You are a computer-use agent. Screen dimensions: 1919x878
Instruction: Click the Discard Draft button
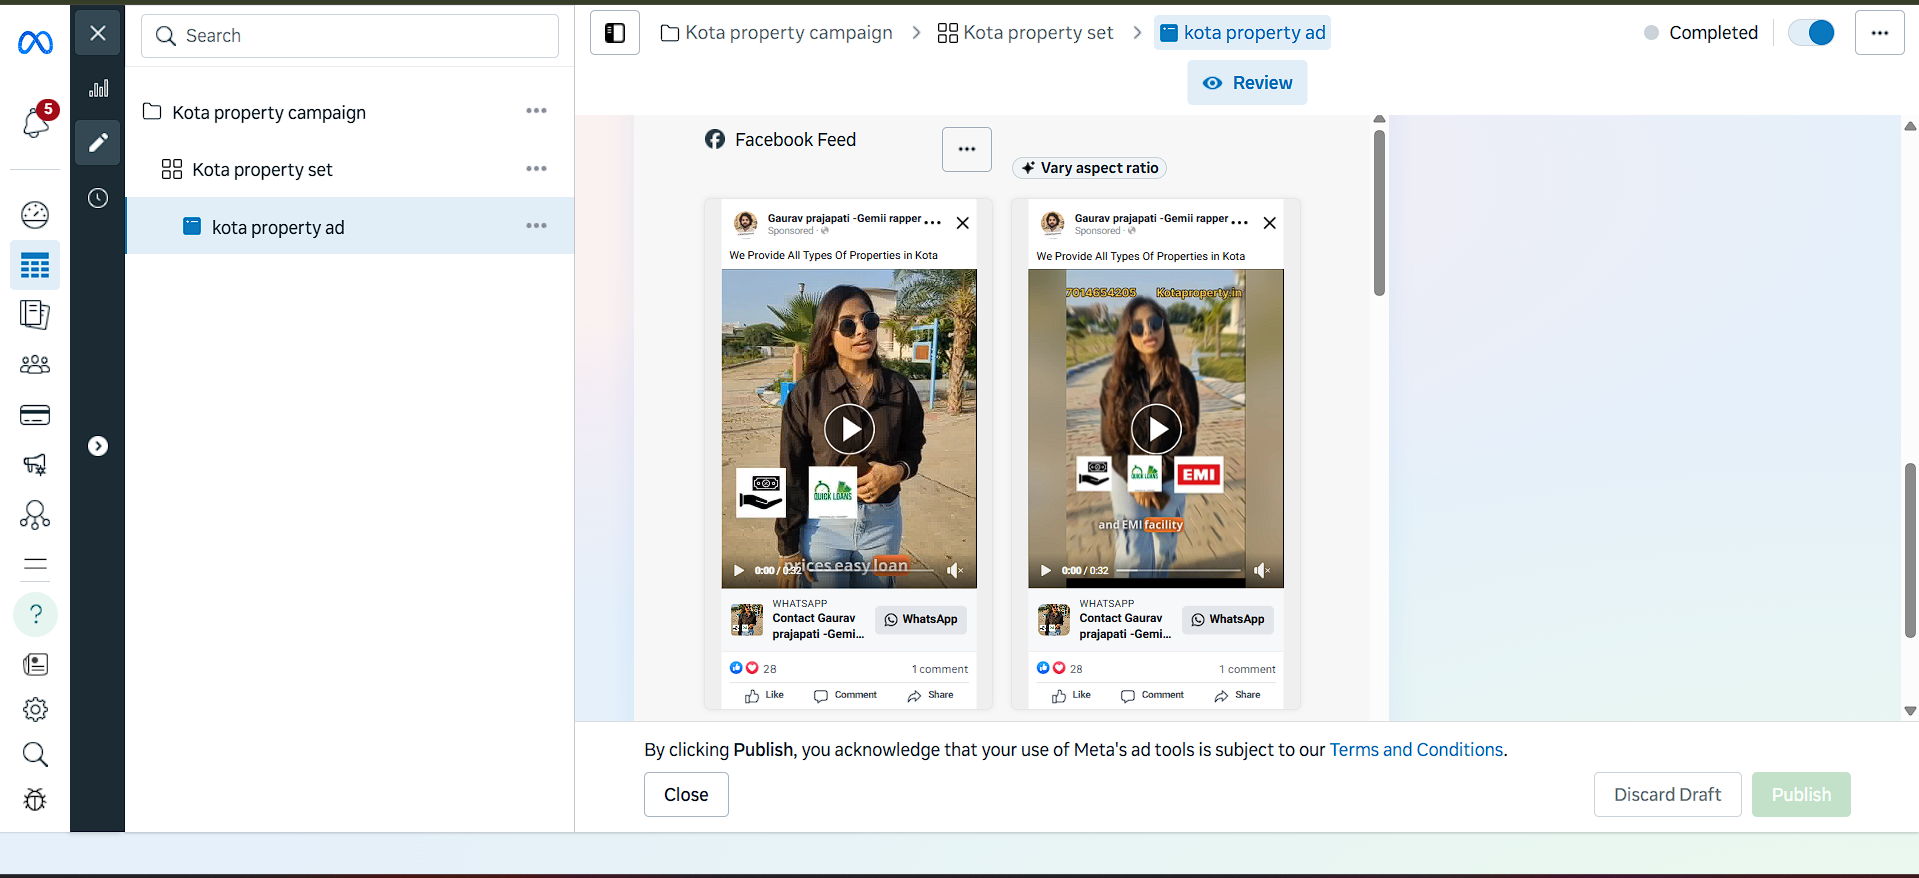tap(1667, 794)
